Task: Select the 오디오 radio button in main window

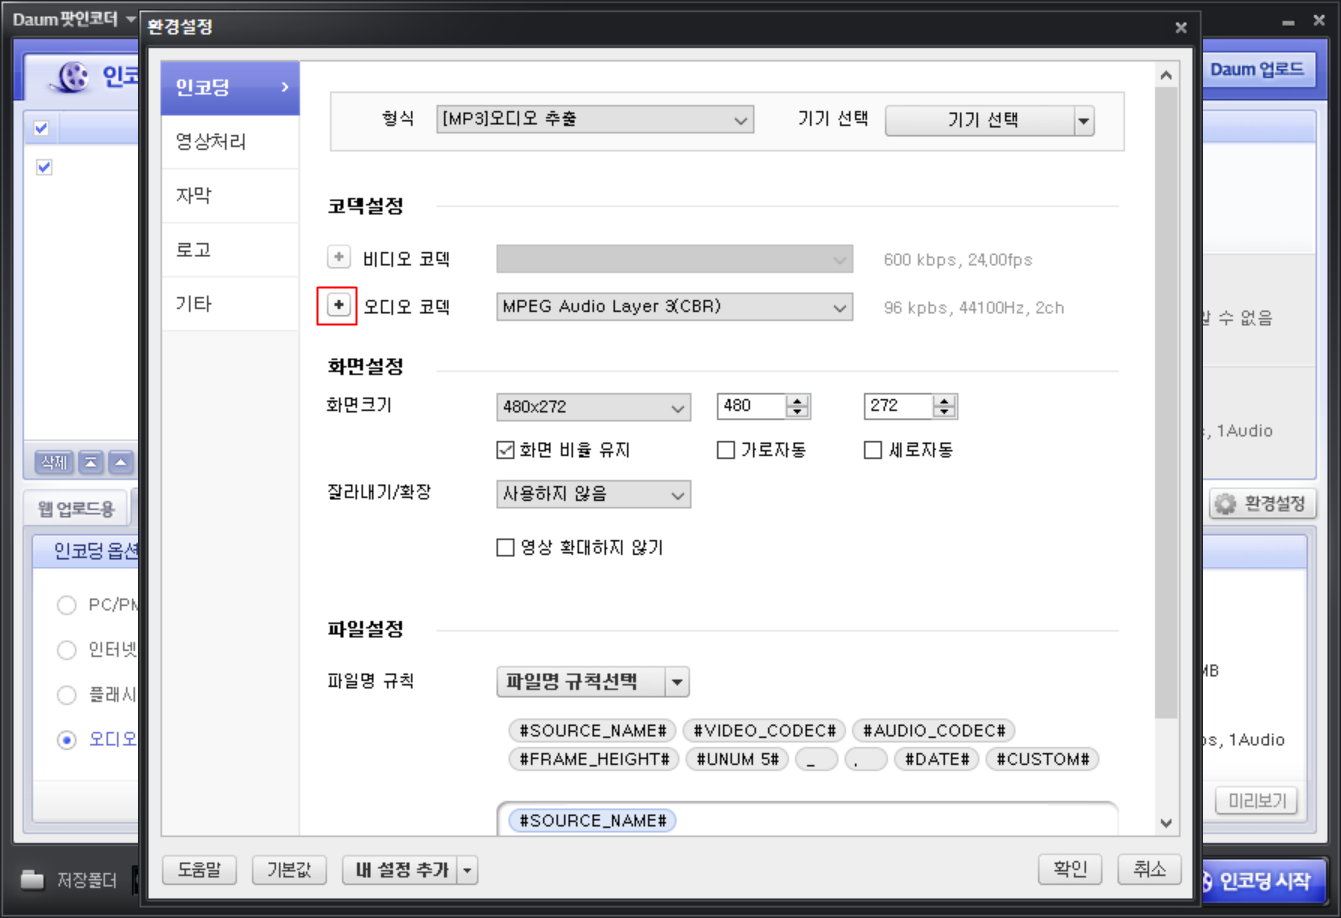Action: coord(67,740)
